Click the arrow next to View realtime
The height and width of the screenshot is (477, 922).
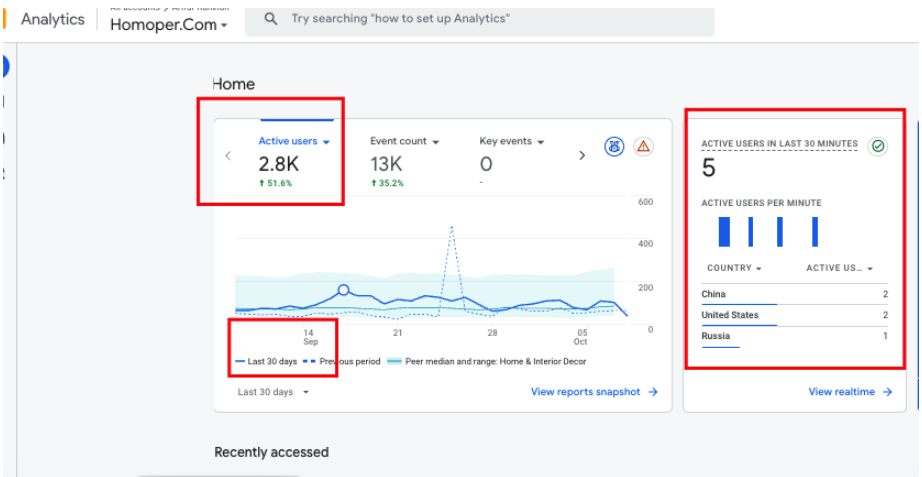pos(887,392)
